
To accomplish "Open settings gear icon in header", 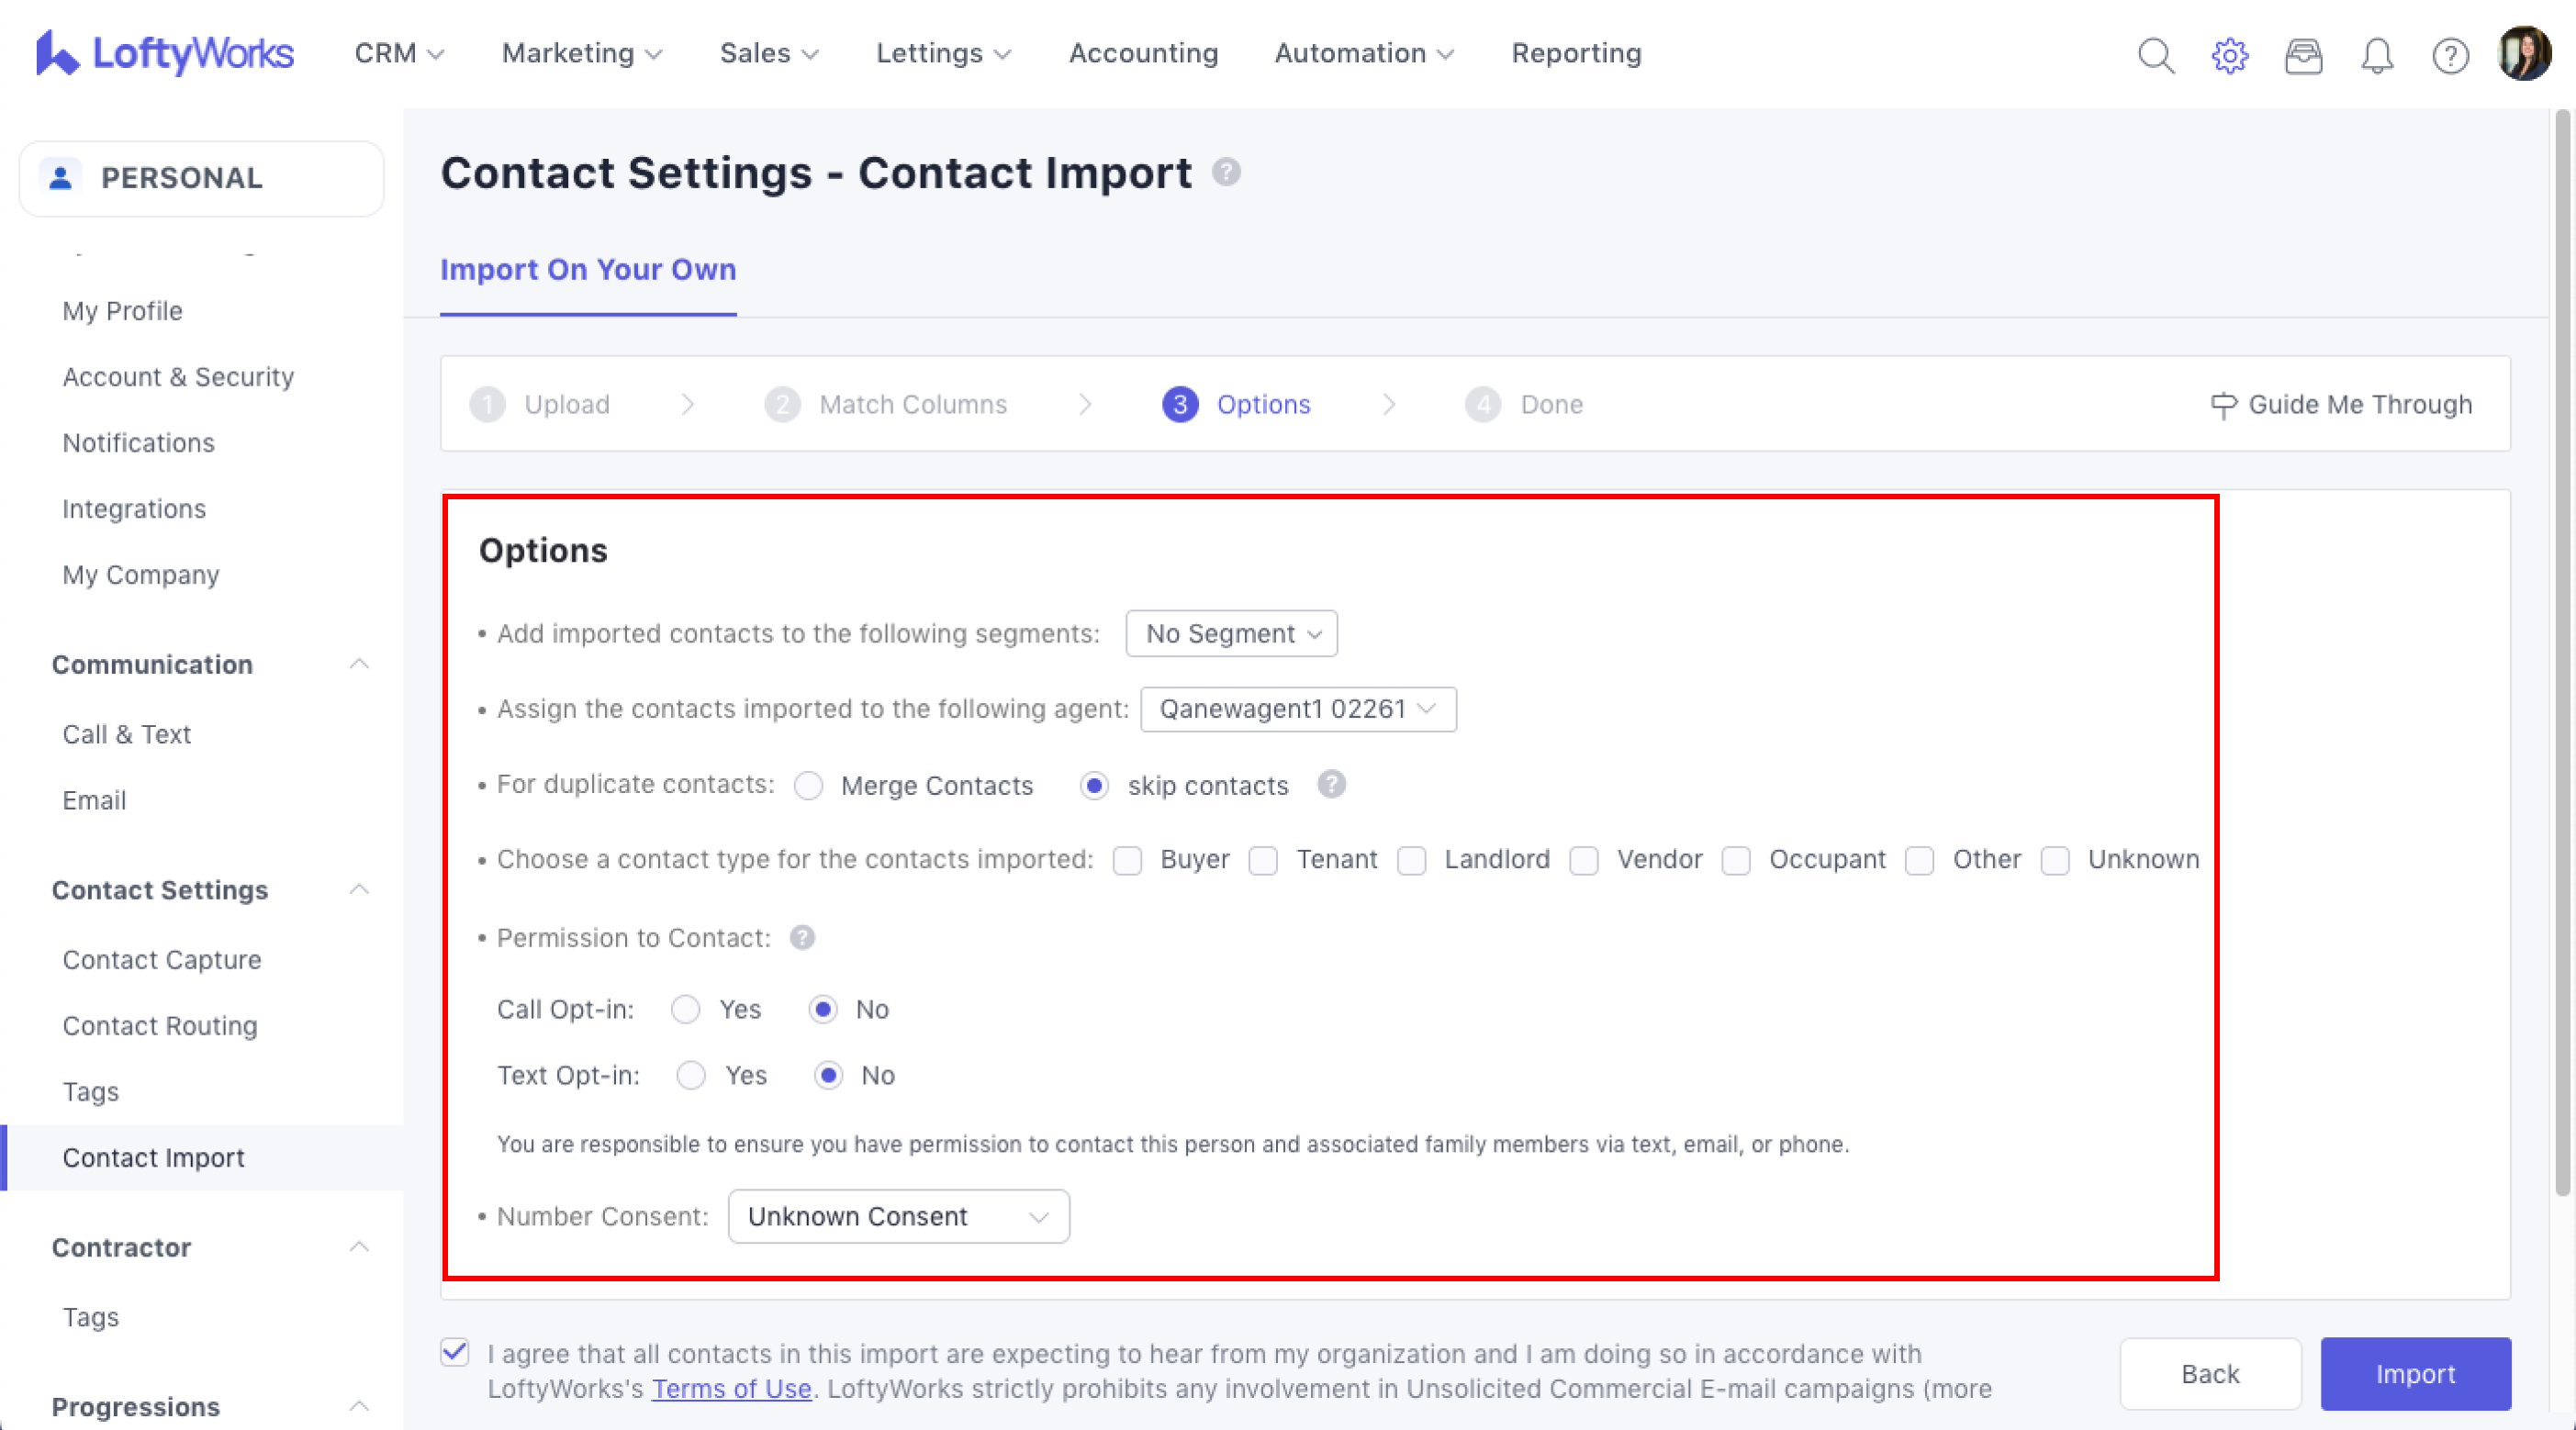I will point(2229,55).
